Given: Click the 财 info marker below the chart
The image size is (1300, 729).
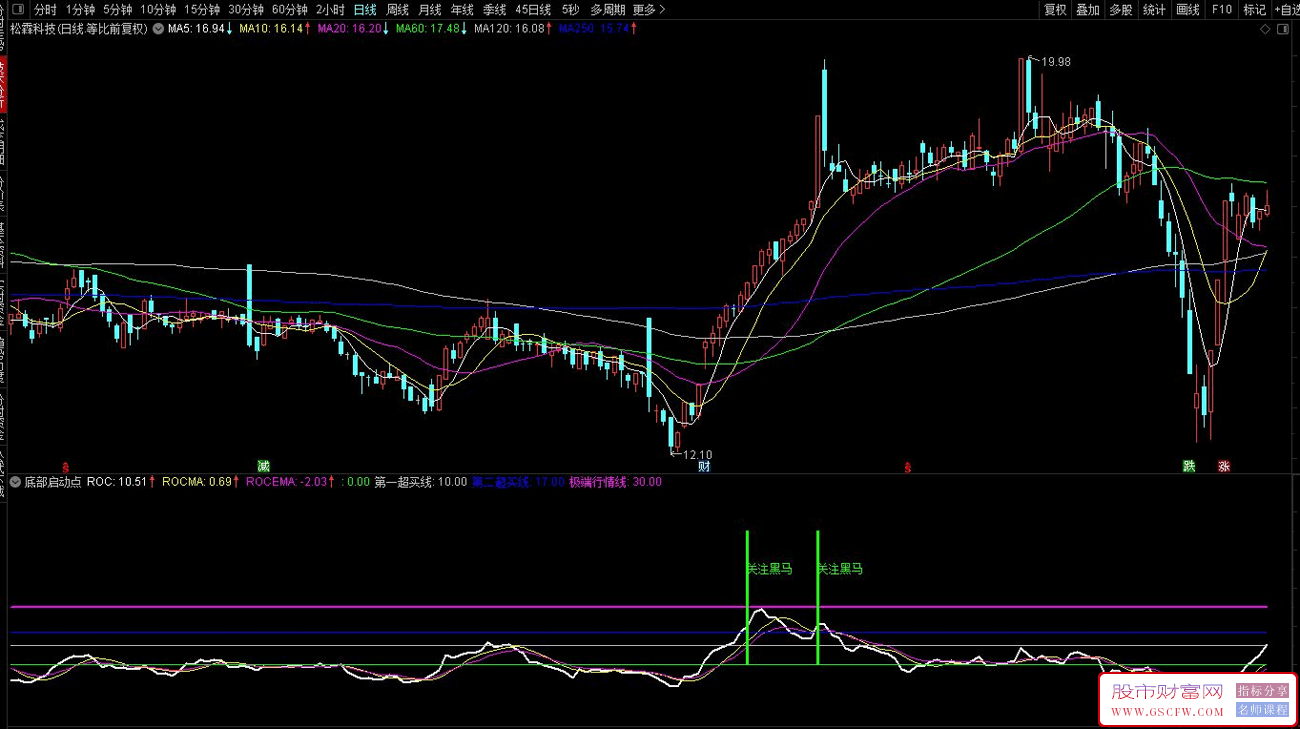Looking at the screenshot, I should 704,466.
